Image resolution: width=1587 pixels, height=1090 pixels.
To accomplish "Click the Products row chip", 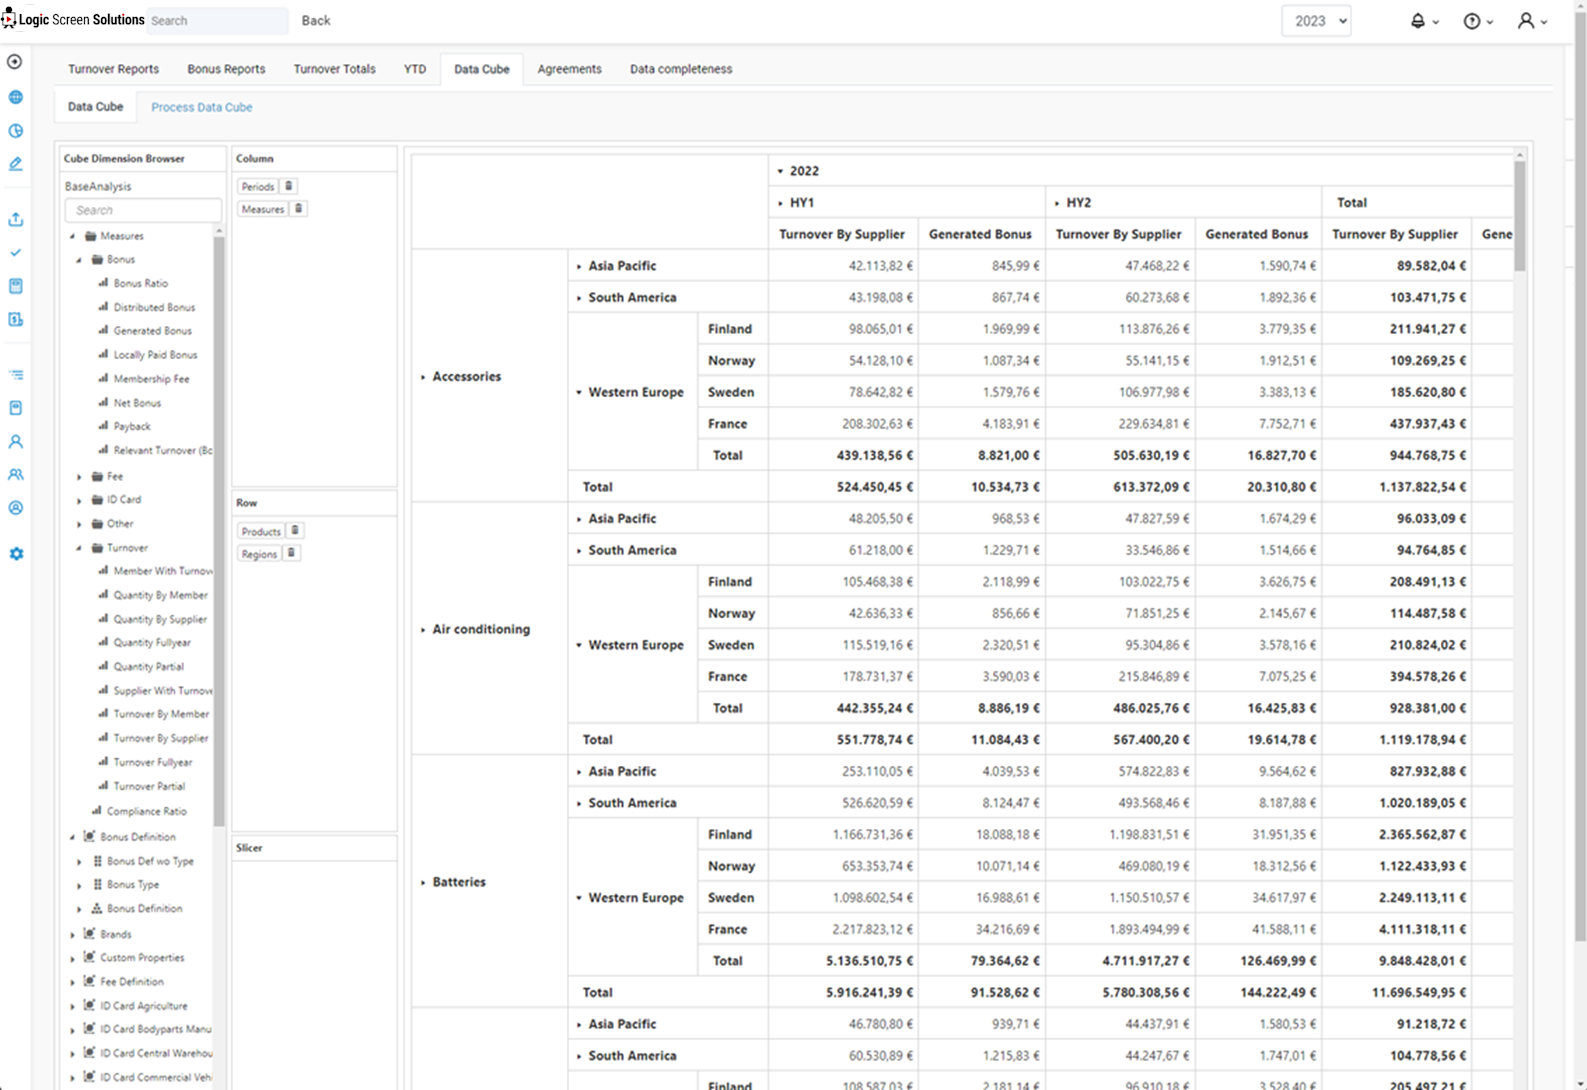I will pyautogui.click(x=261, y=531).
